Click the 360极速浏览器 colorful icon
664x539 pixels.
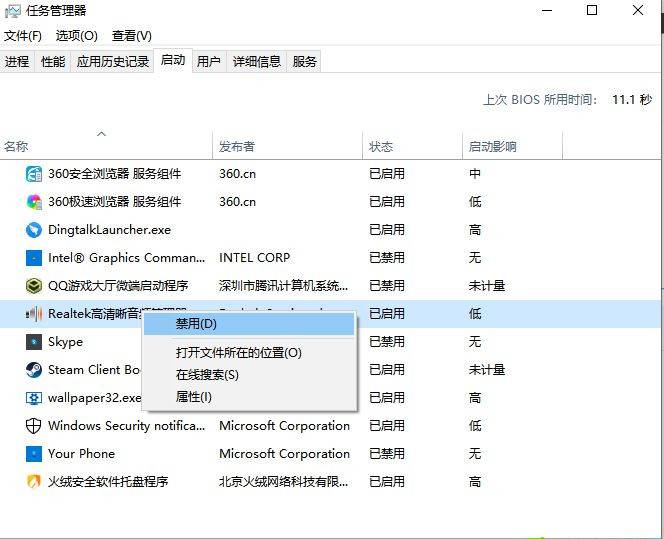pos(33,202)
